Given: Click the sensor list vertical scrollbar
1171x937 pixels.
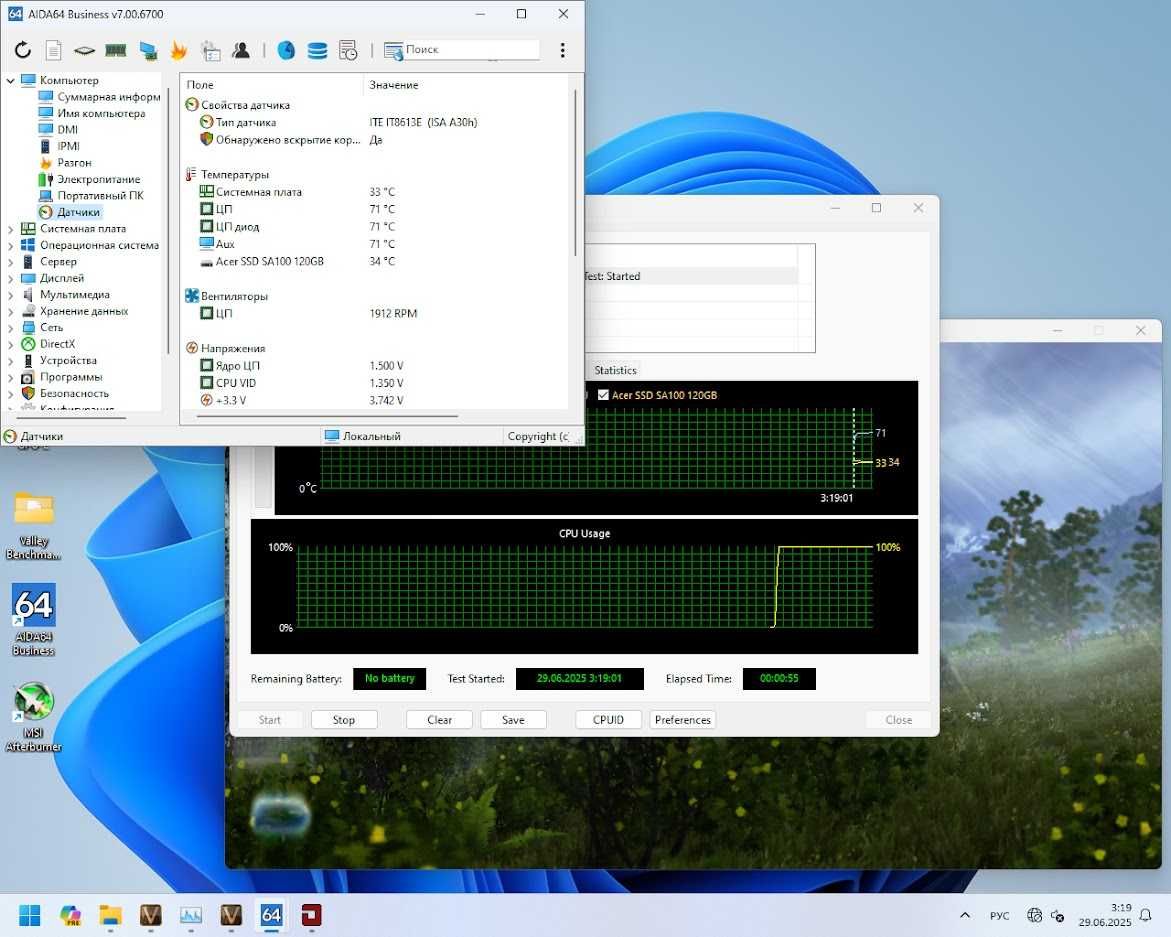Looking at the screenshot, I should [575, 173].
